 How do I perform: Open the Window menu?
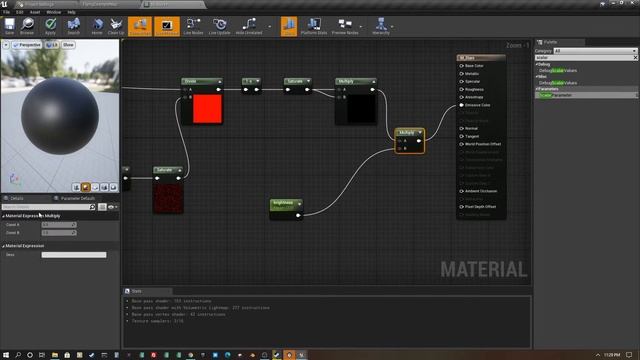coord(53,12)
